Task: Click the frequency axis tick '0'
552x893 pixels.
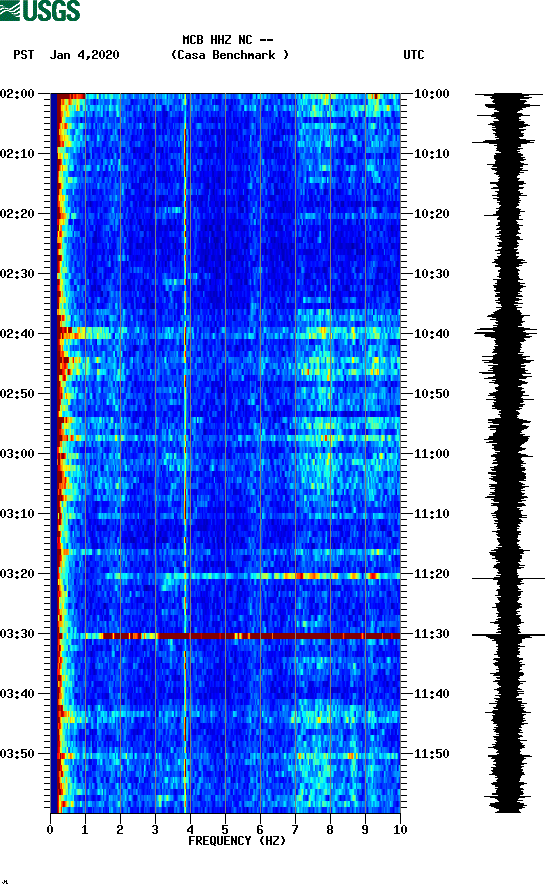Action: pyautogui.click(x=50, y=830)
